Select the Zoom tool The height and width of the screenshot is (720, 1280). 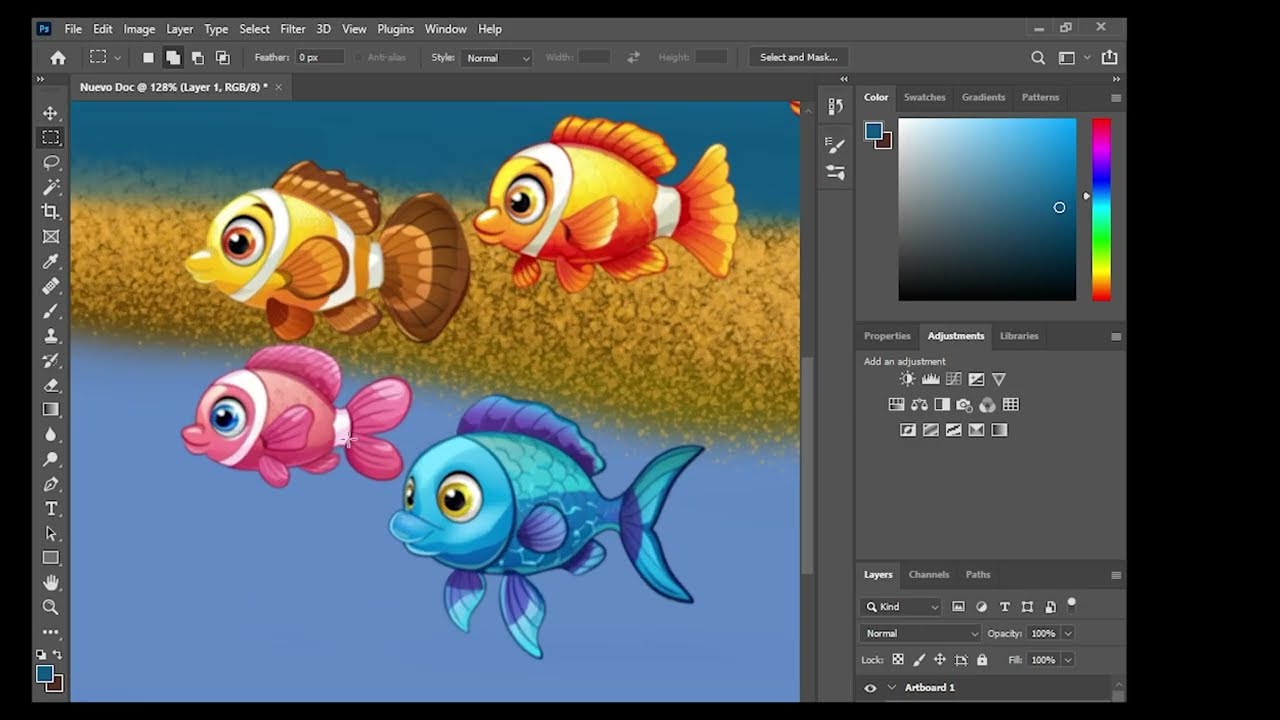click(x=51, y=607)
